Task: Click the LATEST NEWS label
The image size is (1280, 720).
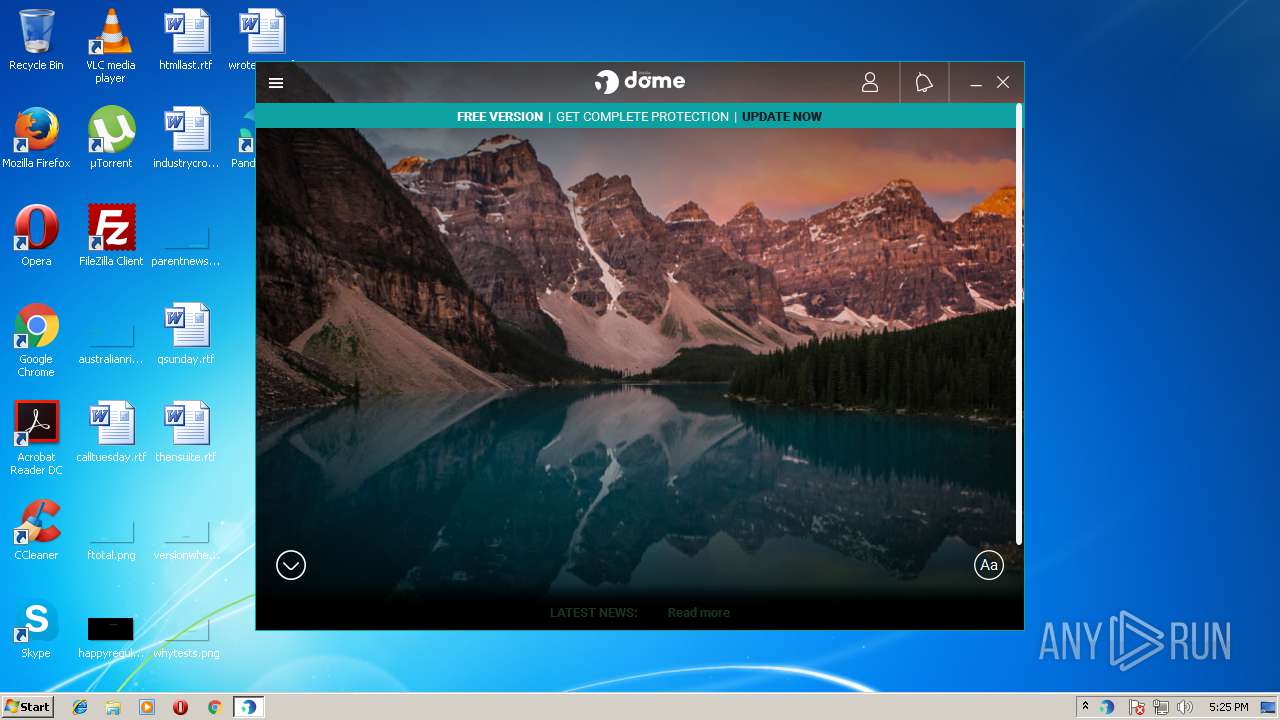Action: click(593, 613)
